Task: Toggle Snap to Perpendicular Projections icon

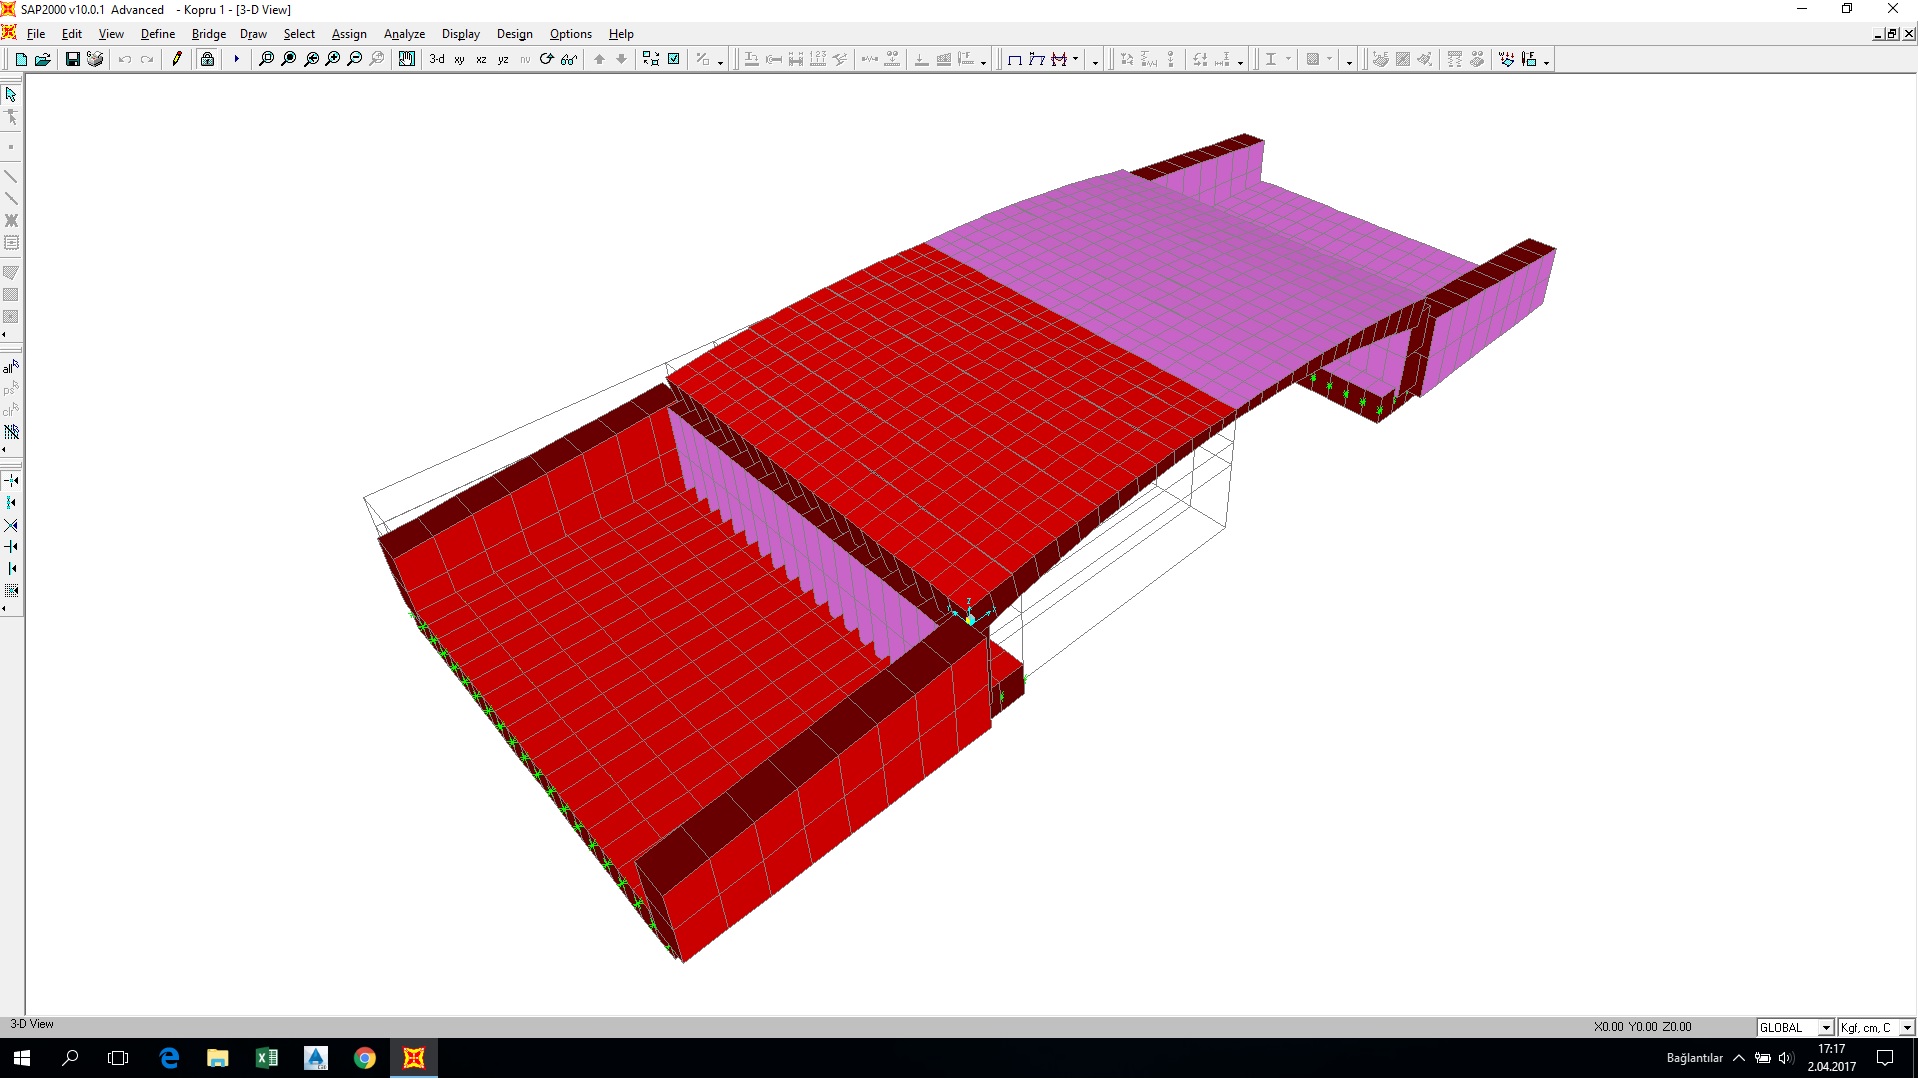Action: point(11,547)
